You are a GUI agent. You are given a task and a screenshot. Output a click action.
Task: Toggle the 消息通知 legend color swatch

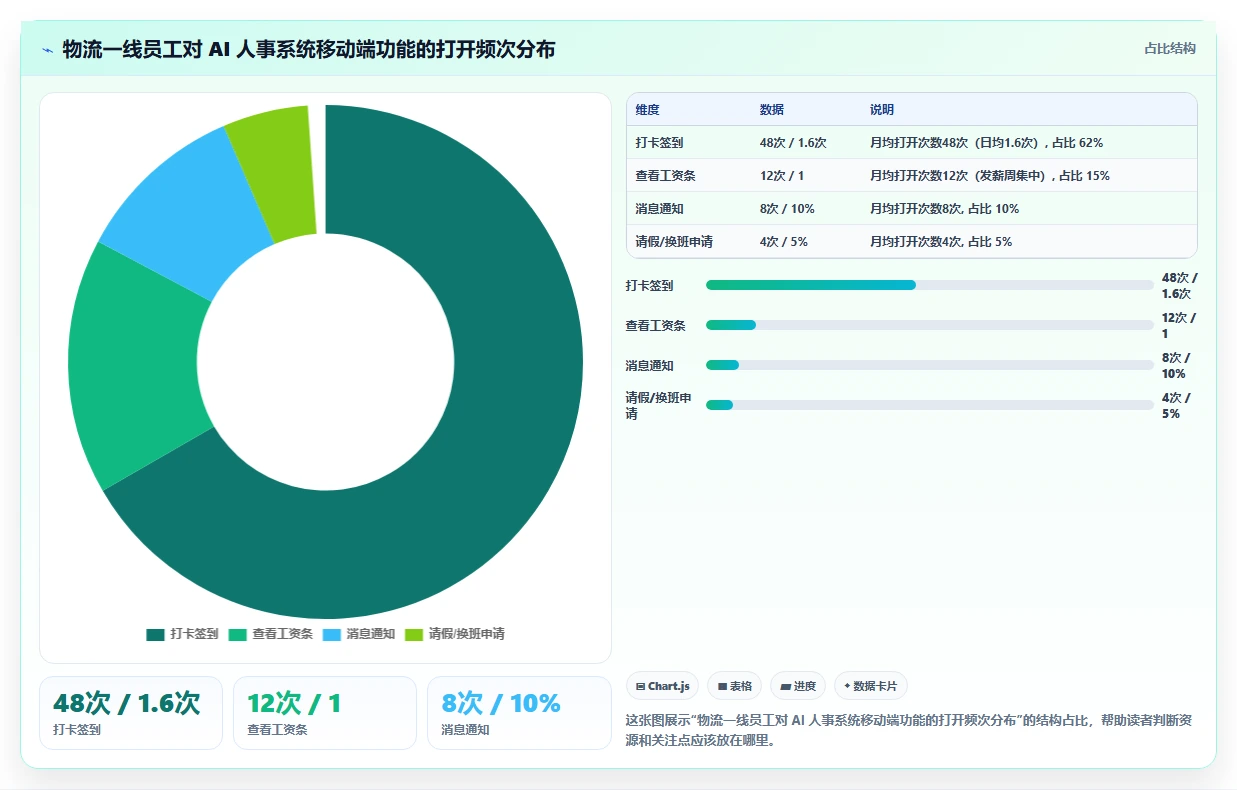331,634
